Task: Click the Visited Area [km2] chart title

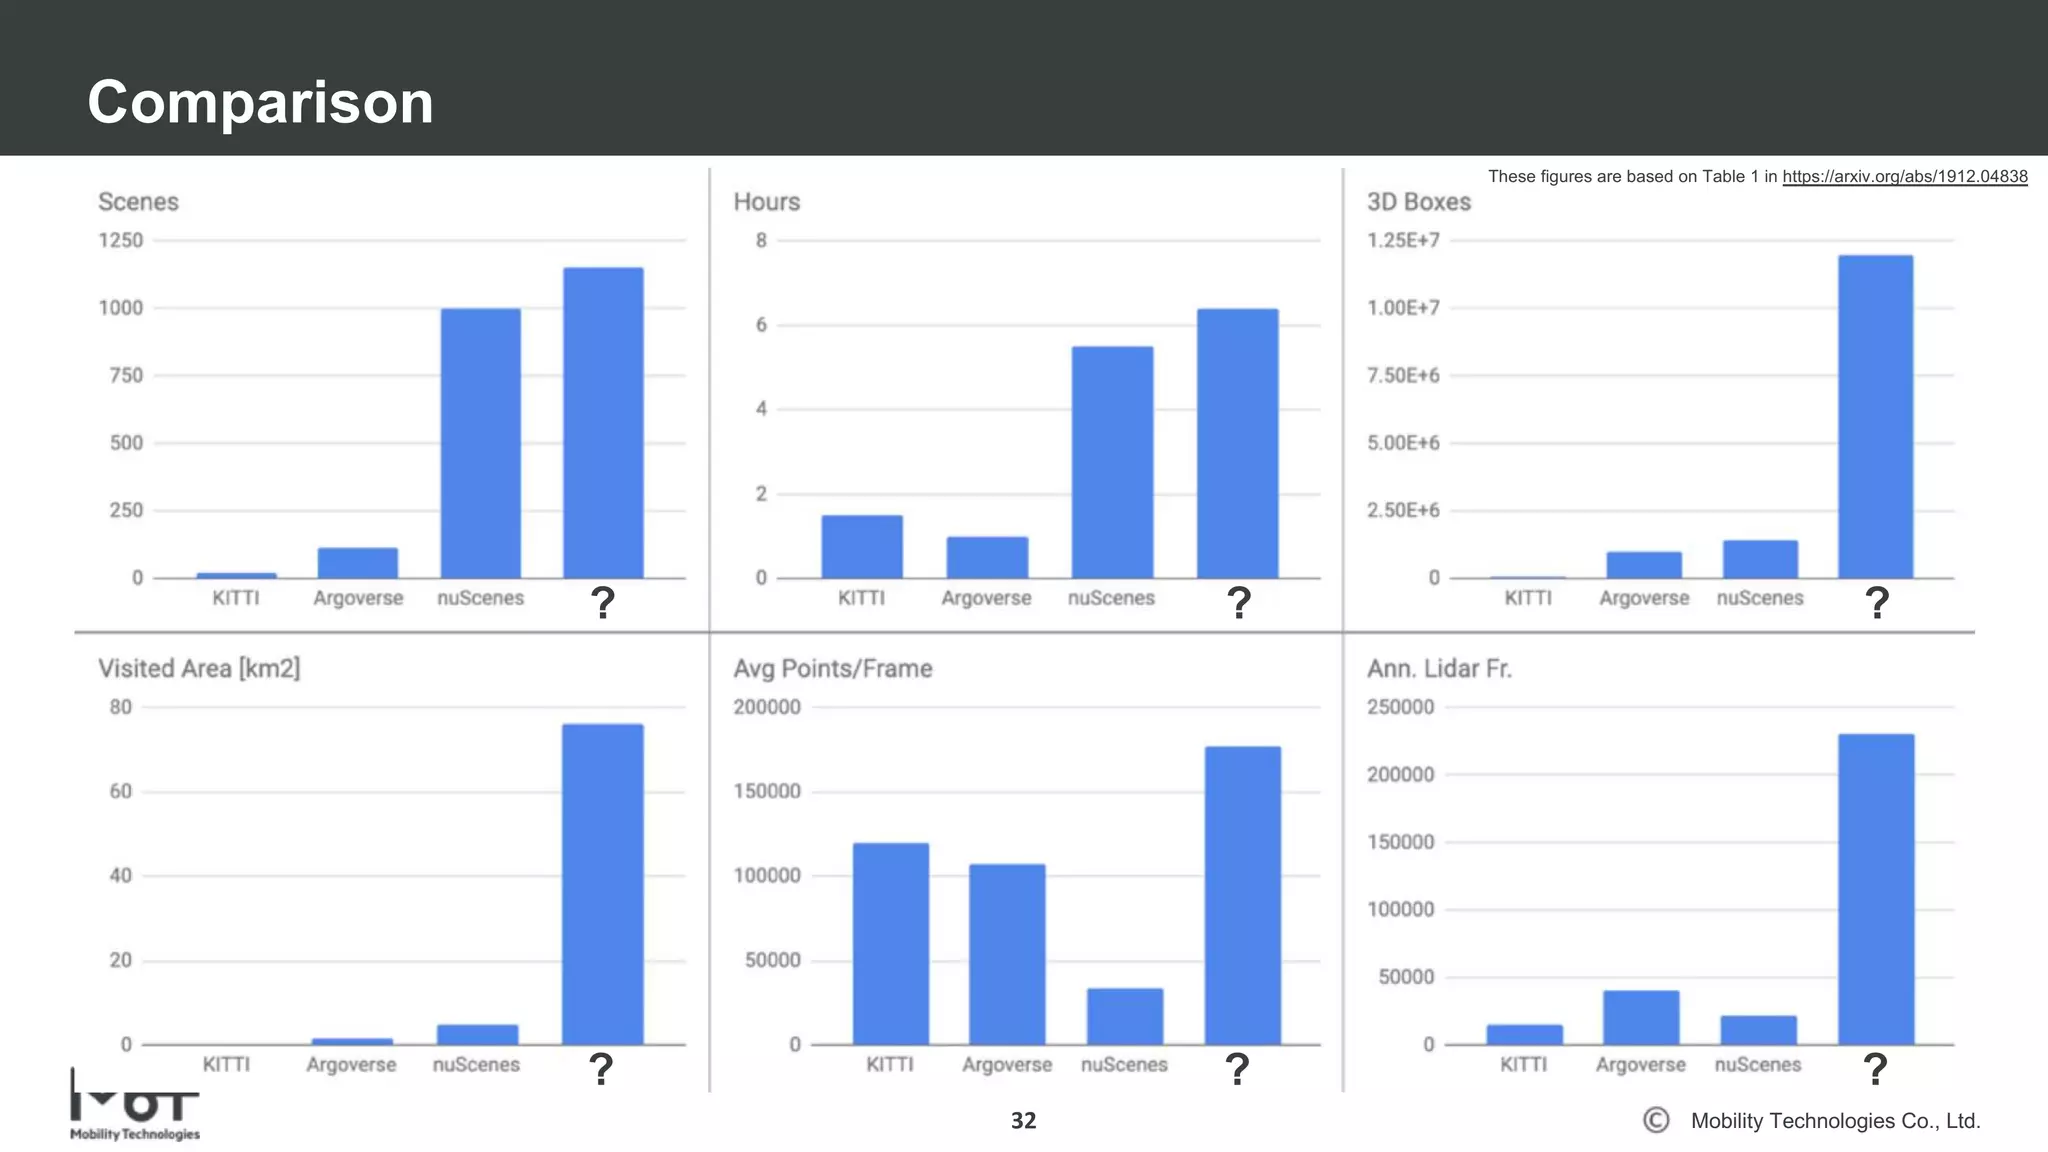Action: 198,668
